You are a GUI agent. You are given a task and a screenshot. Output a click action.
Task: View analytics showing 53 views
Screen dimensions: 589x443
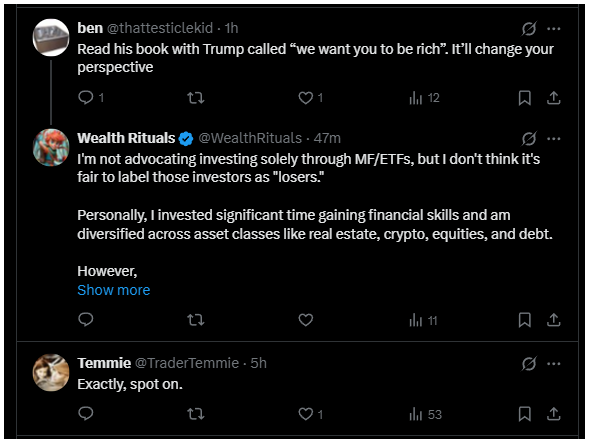[x=425, y=414]
